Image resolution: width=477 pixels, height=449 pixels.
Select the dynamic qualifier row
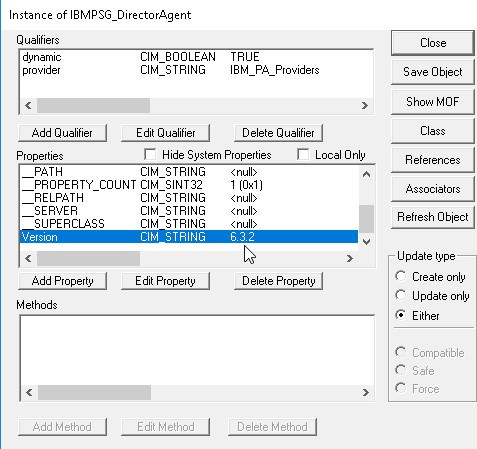196,57
